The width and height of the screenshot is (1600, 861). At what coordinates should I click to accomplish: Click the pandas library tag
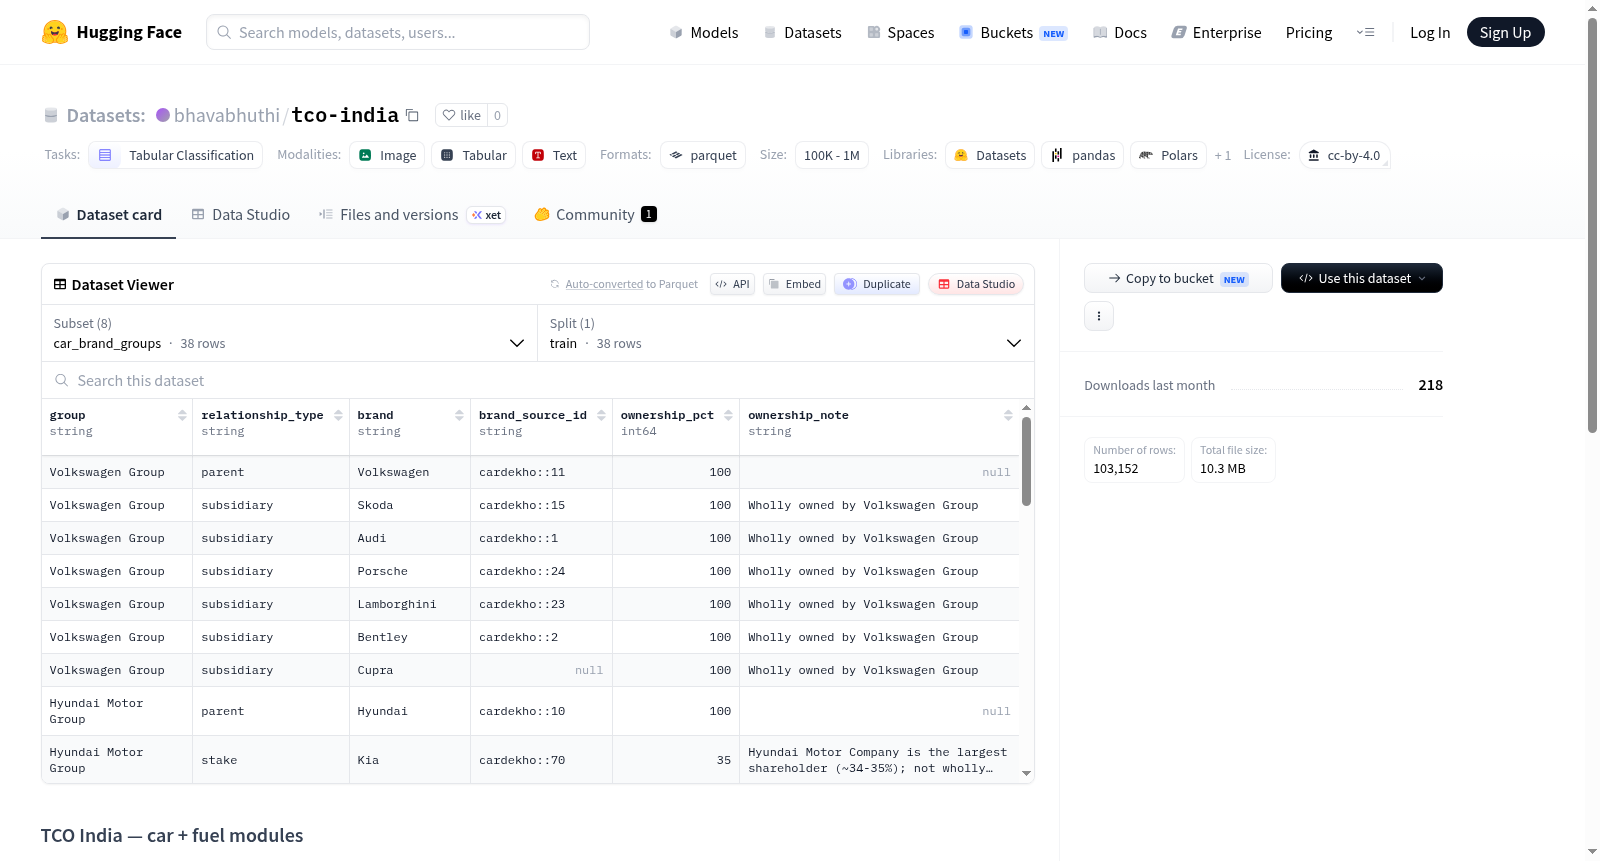coord(1083,155)
